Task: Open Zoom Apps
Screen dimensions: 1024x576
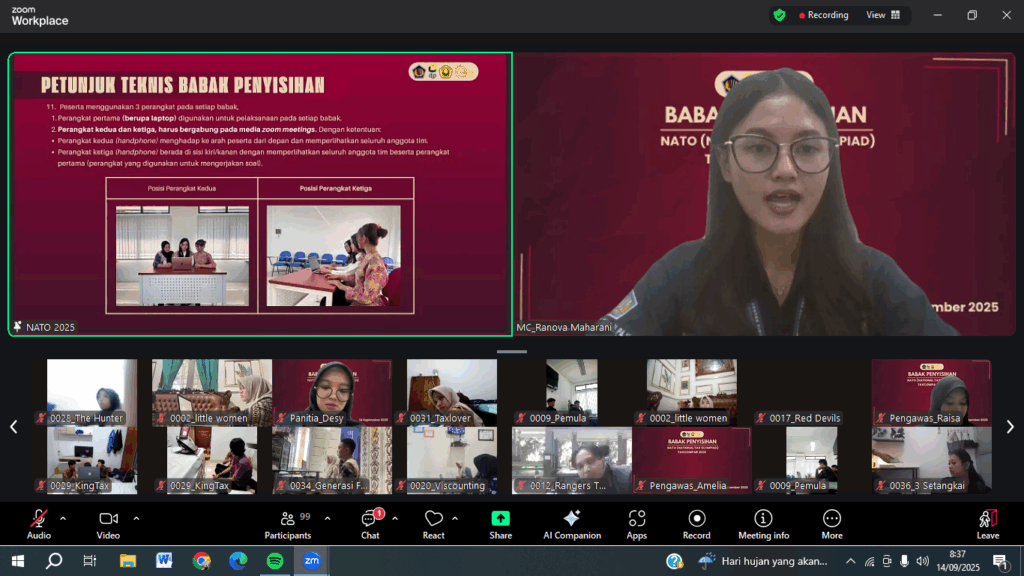Action: coord(637,522)
